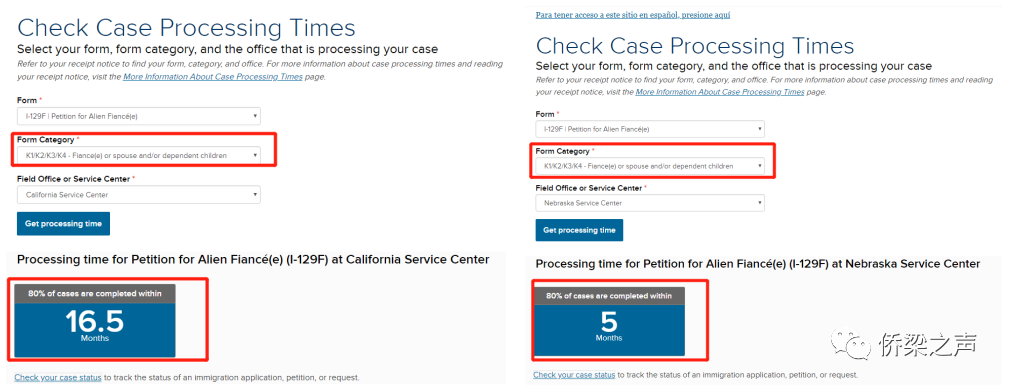Click the WeChat logo icon watermark
The width and height of the screenshot is (1010, 389).
(x=848, y=343)
